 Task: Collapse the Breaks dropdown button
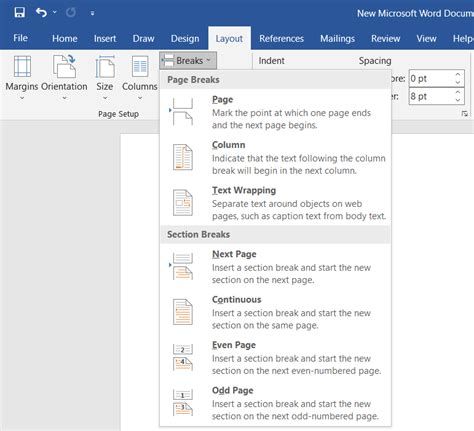pyautogui.click(x=188, y=61)
